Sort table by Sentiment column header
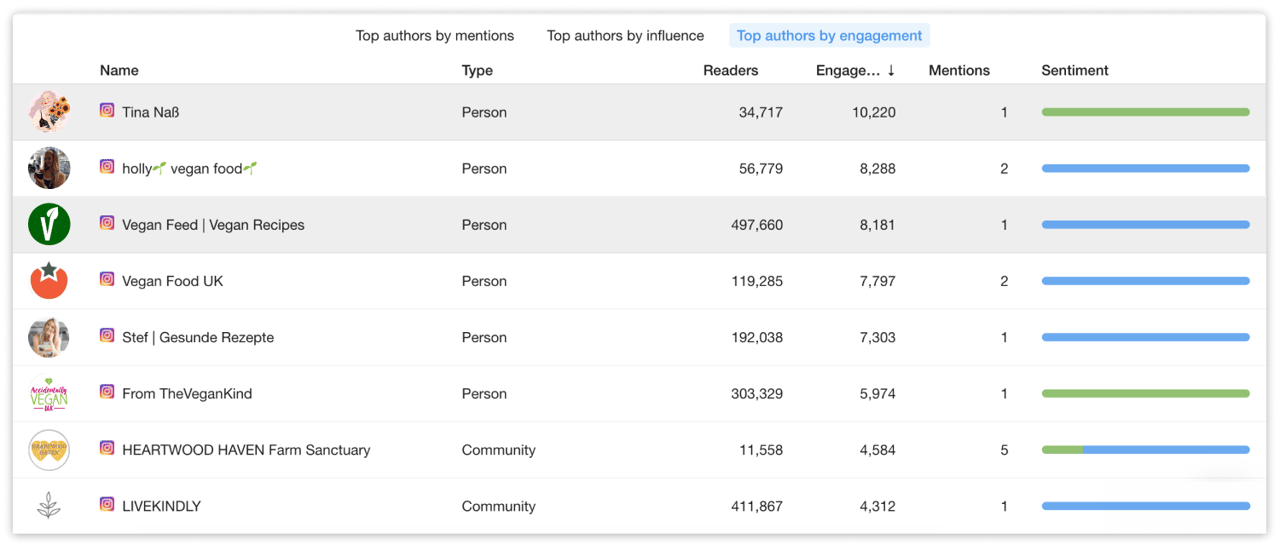This screenshot has width=1280, height=550. point(1075,70)
